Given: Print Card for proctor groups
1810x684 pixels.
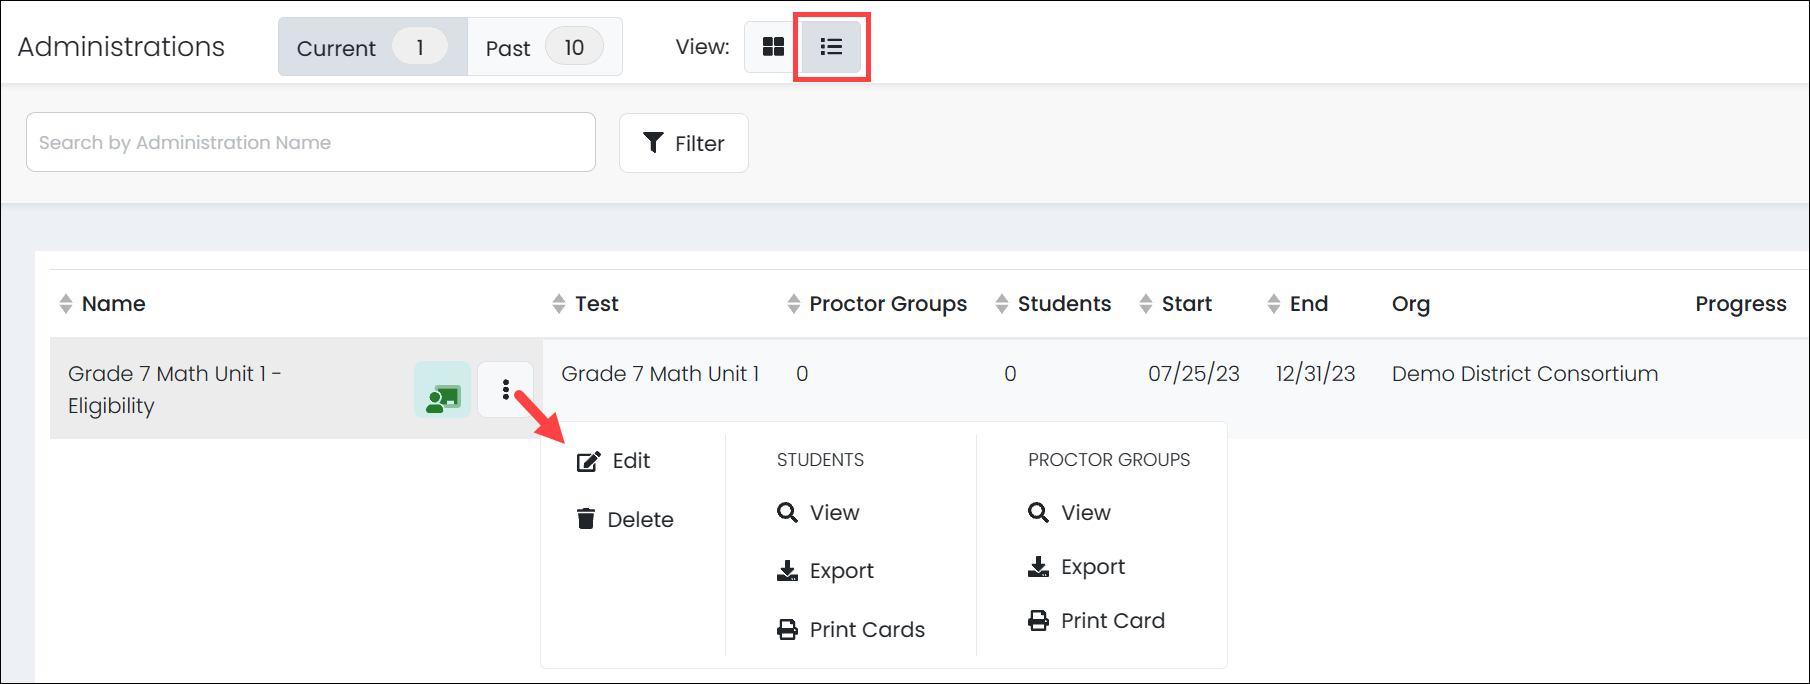Looking at the screenshot, I should (x=1096, y=621).
